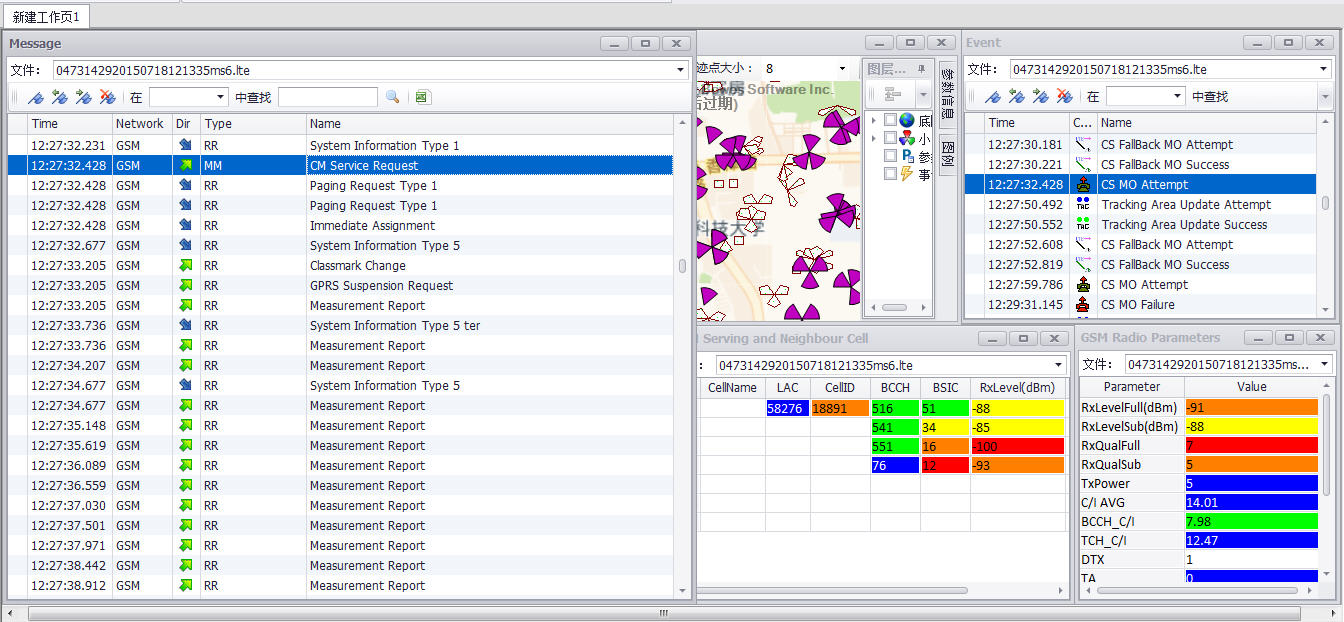Click the first binoculars find icon in Message toolbar

35,97
